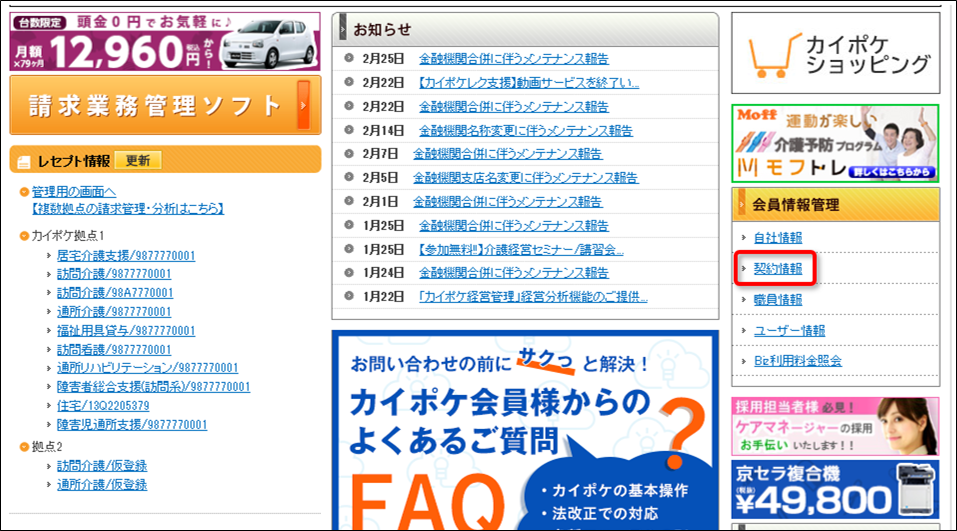957x531 pixels.
Task: Open 福祉用具貸与/9877770001 link
Action: click(x=126, y=330)
